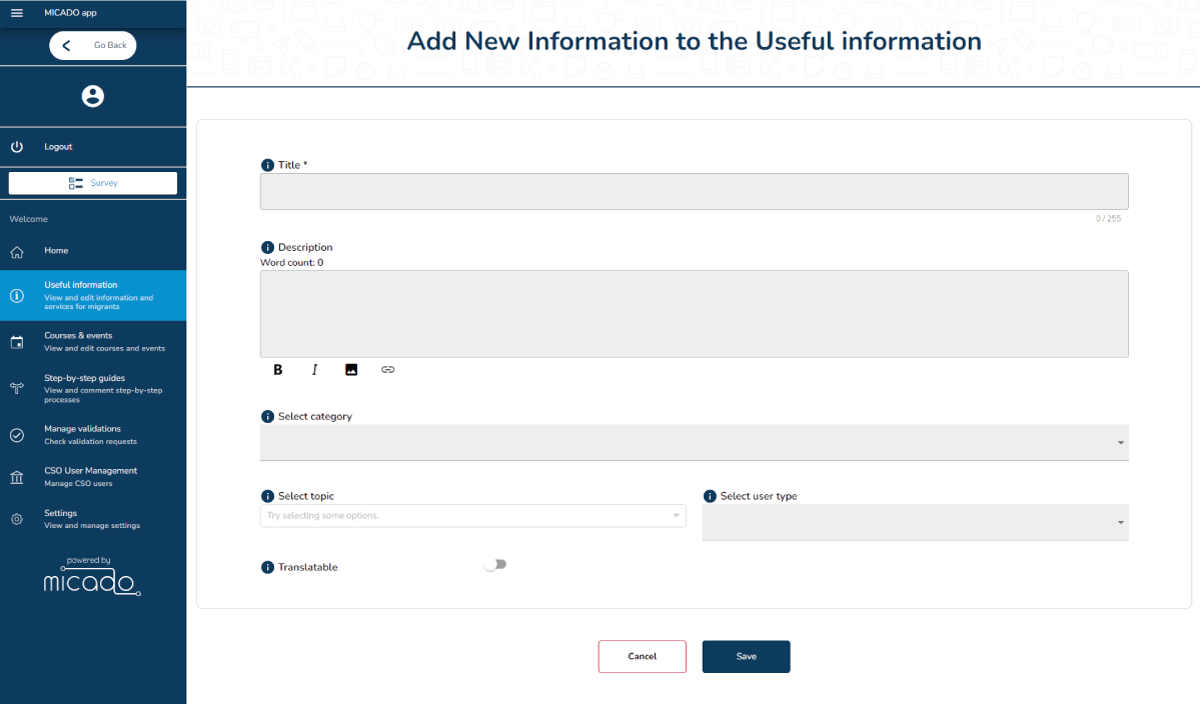Insert an image into the description
Image resolution: width=1200 pixels, height=704 pixels.
pyautogui.click(x=351, y=370)
